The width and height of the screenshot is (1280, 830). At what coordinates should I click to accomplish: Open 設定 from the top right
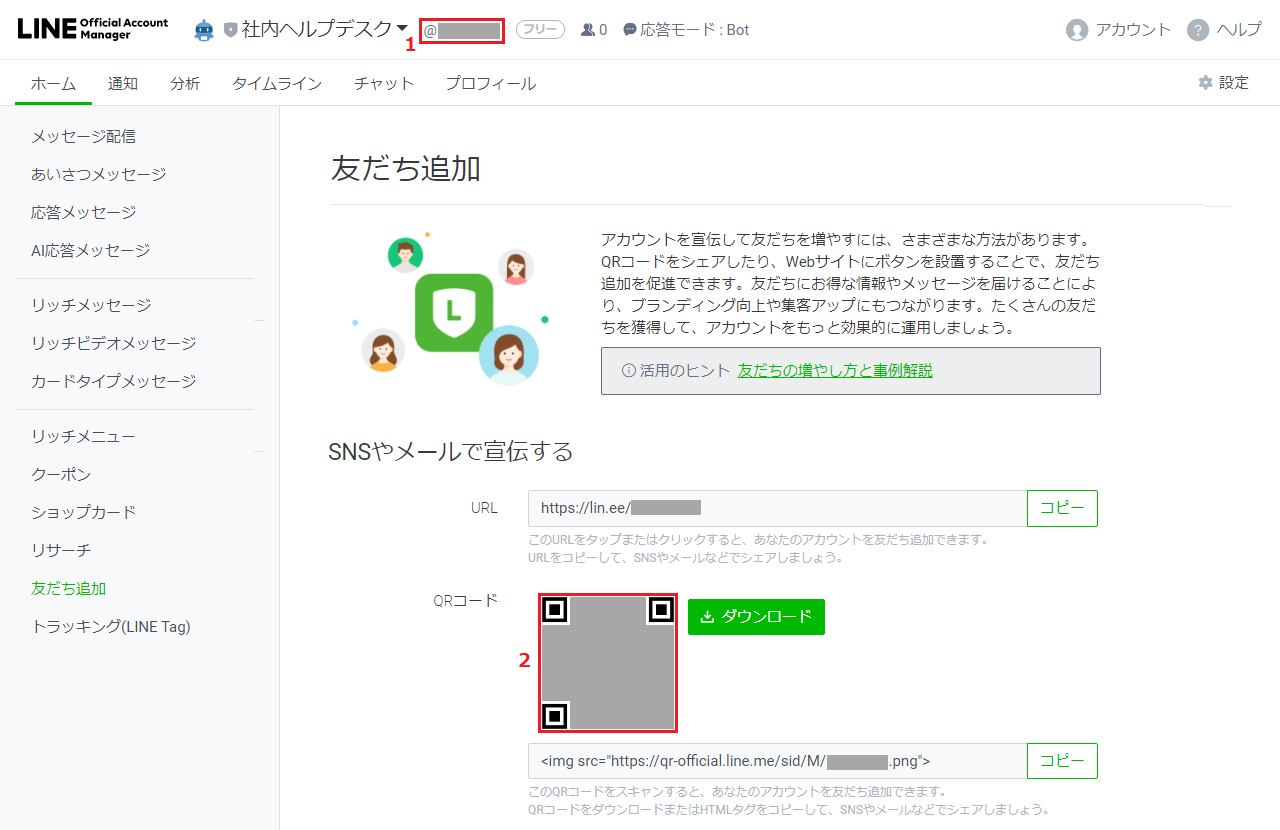(x=1234, y=82)
